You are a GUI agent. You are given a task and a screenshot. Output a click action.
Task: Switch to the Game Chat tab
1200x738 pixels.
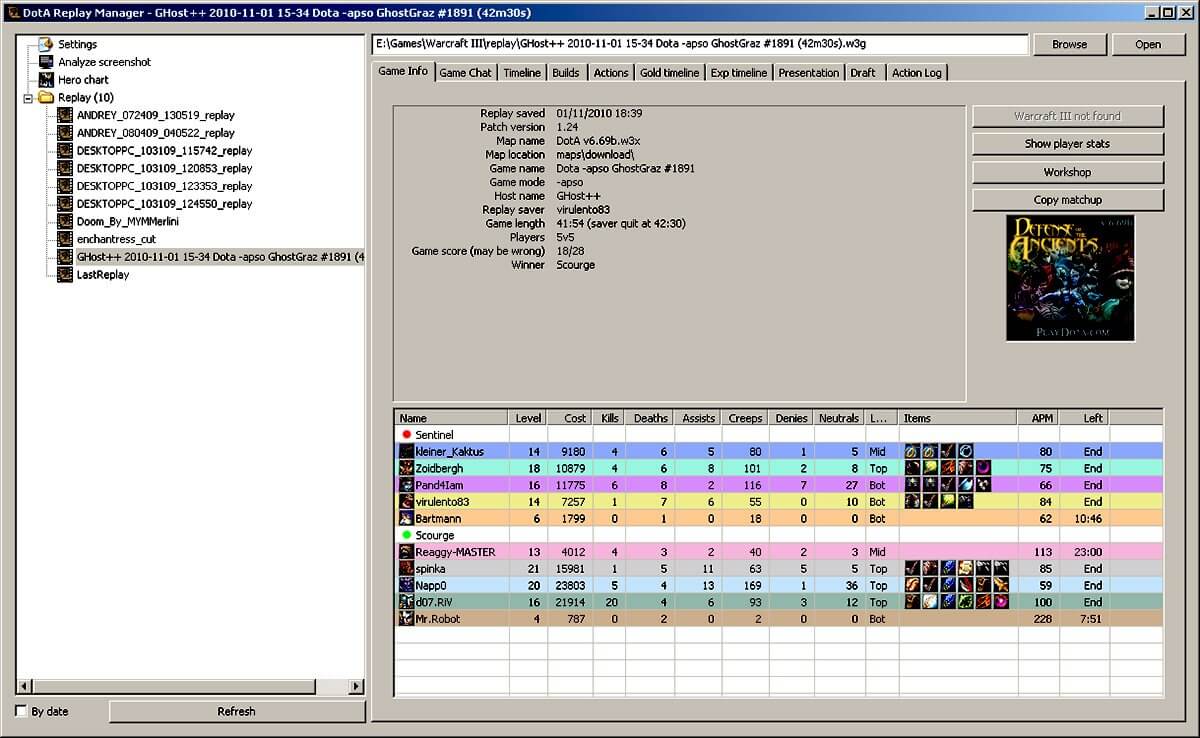click(x=465, y=73)
